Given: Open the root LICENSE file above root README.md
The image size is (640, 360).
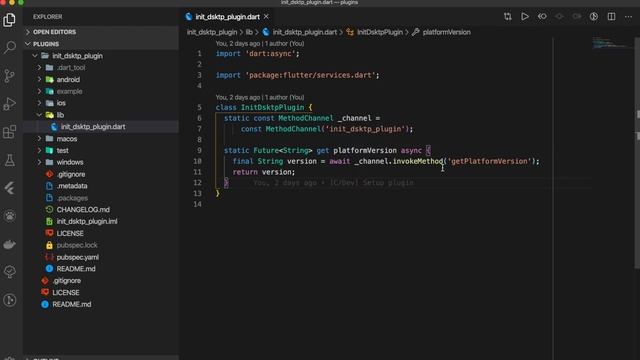Looking at the screenshot, I should click(x=100, y=293).
